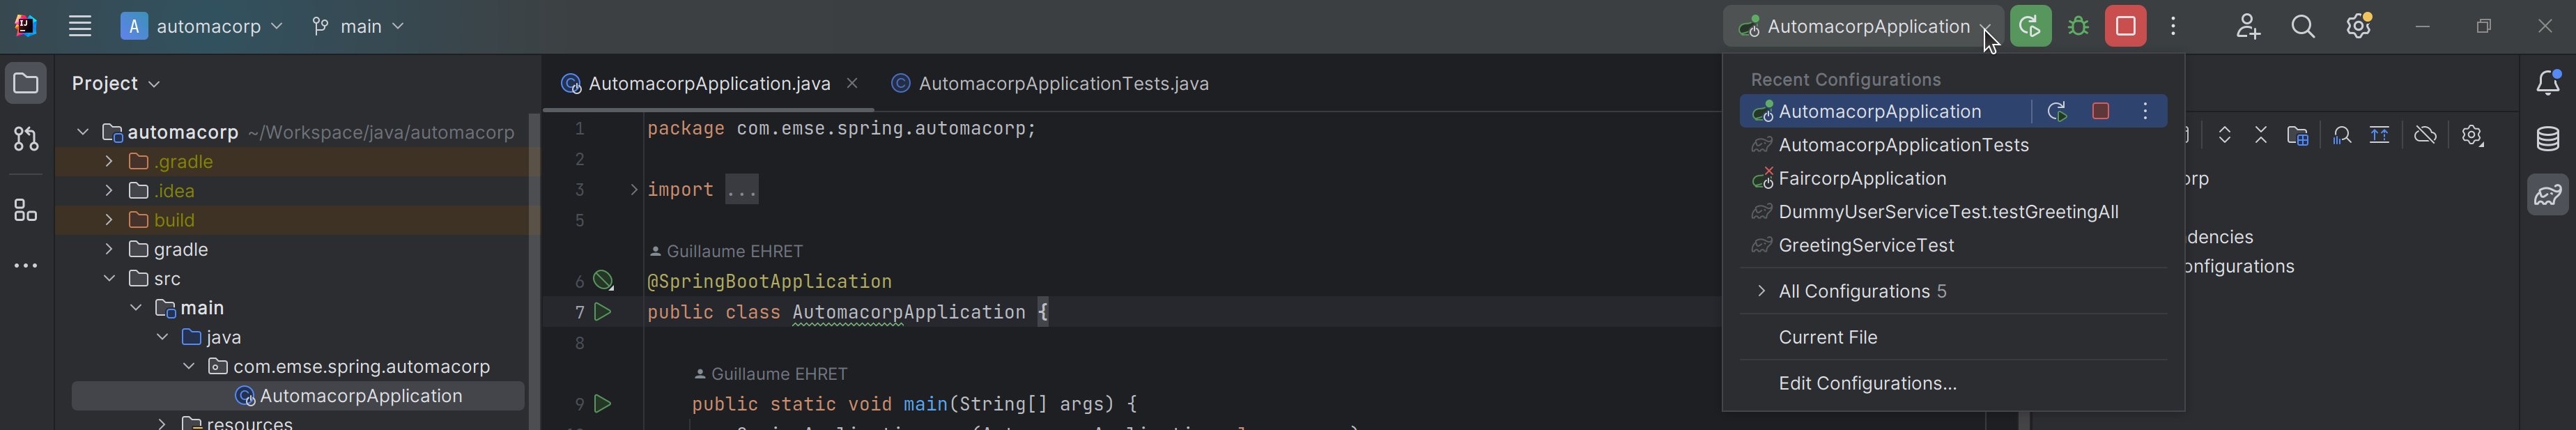The height and width of the screenshot is (430, 2576).
Task: Open Project view mode dropdown
Action: pyautogui.click(x=116, y=84)
